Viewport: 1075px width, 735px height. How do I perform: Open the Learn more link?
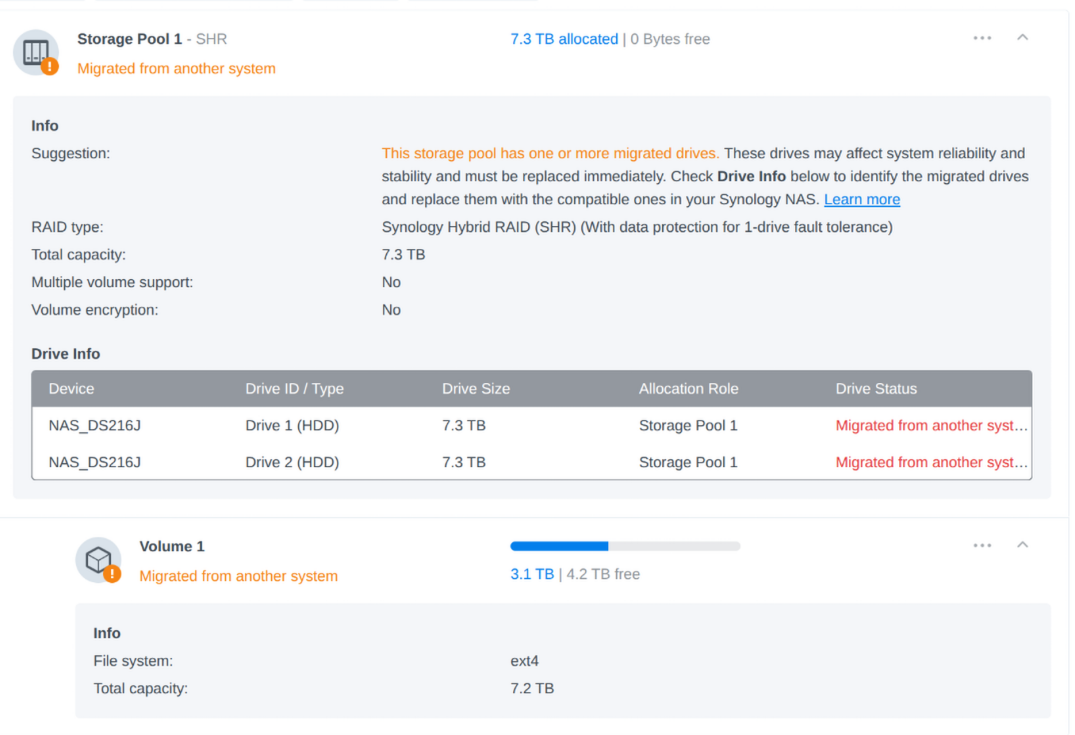862,200
